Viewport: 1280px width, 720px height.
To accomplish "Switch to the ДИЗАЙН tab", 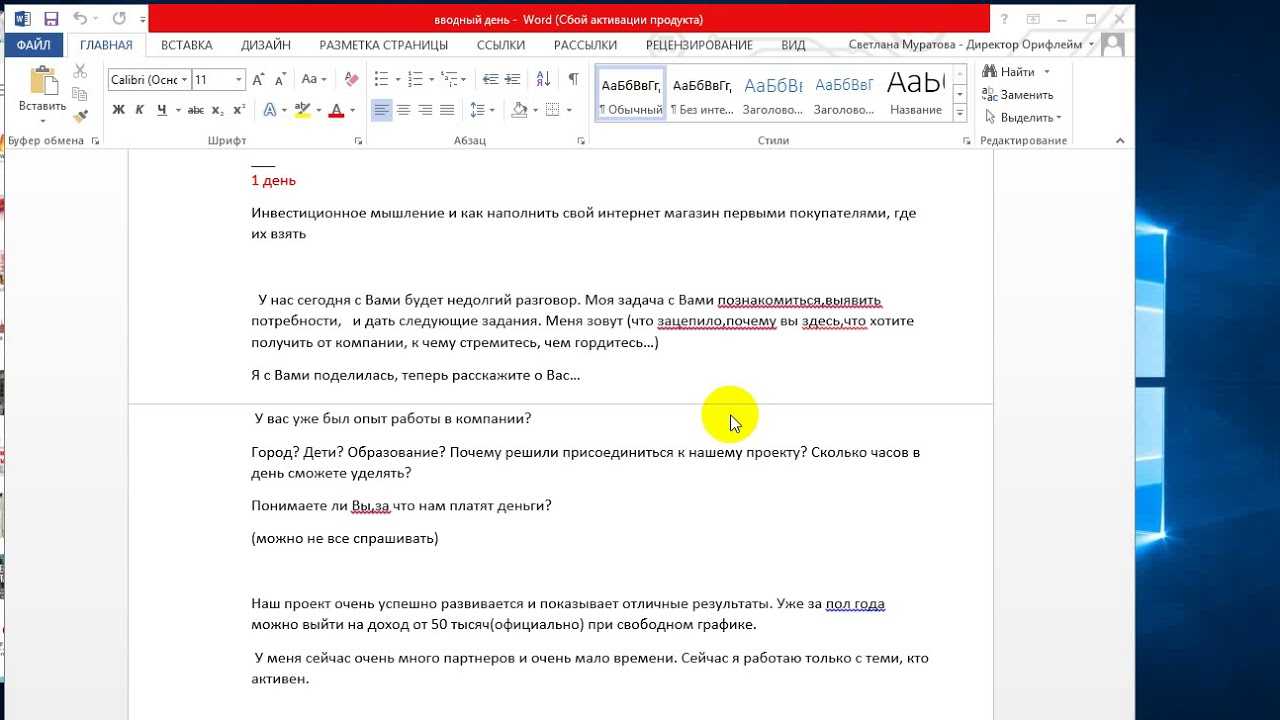I will click(x=266, y=45).
